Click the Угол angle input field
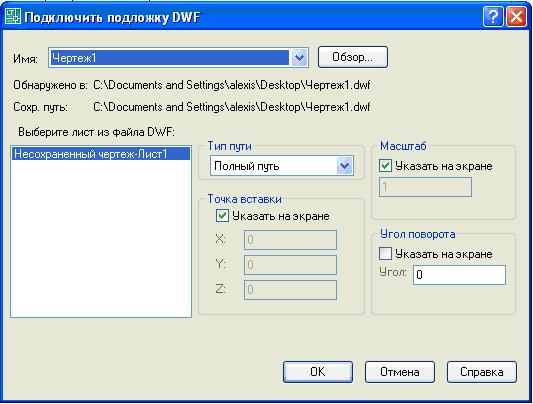 tap(459, 275)
